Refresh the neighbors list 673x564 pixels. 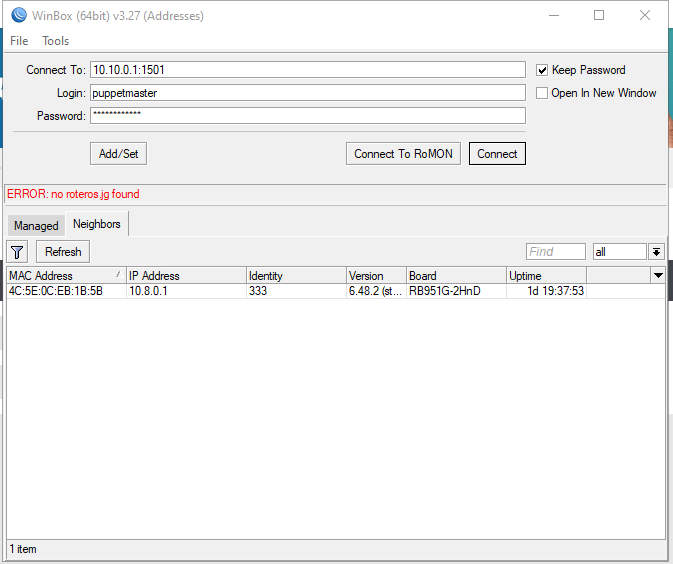63,252
